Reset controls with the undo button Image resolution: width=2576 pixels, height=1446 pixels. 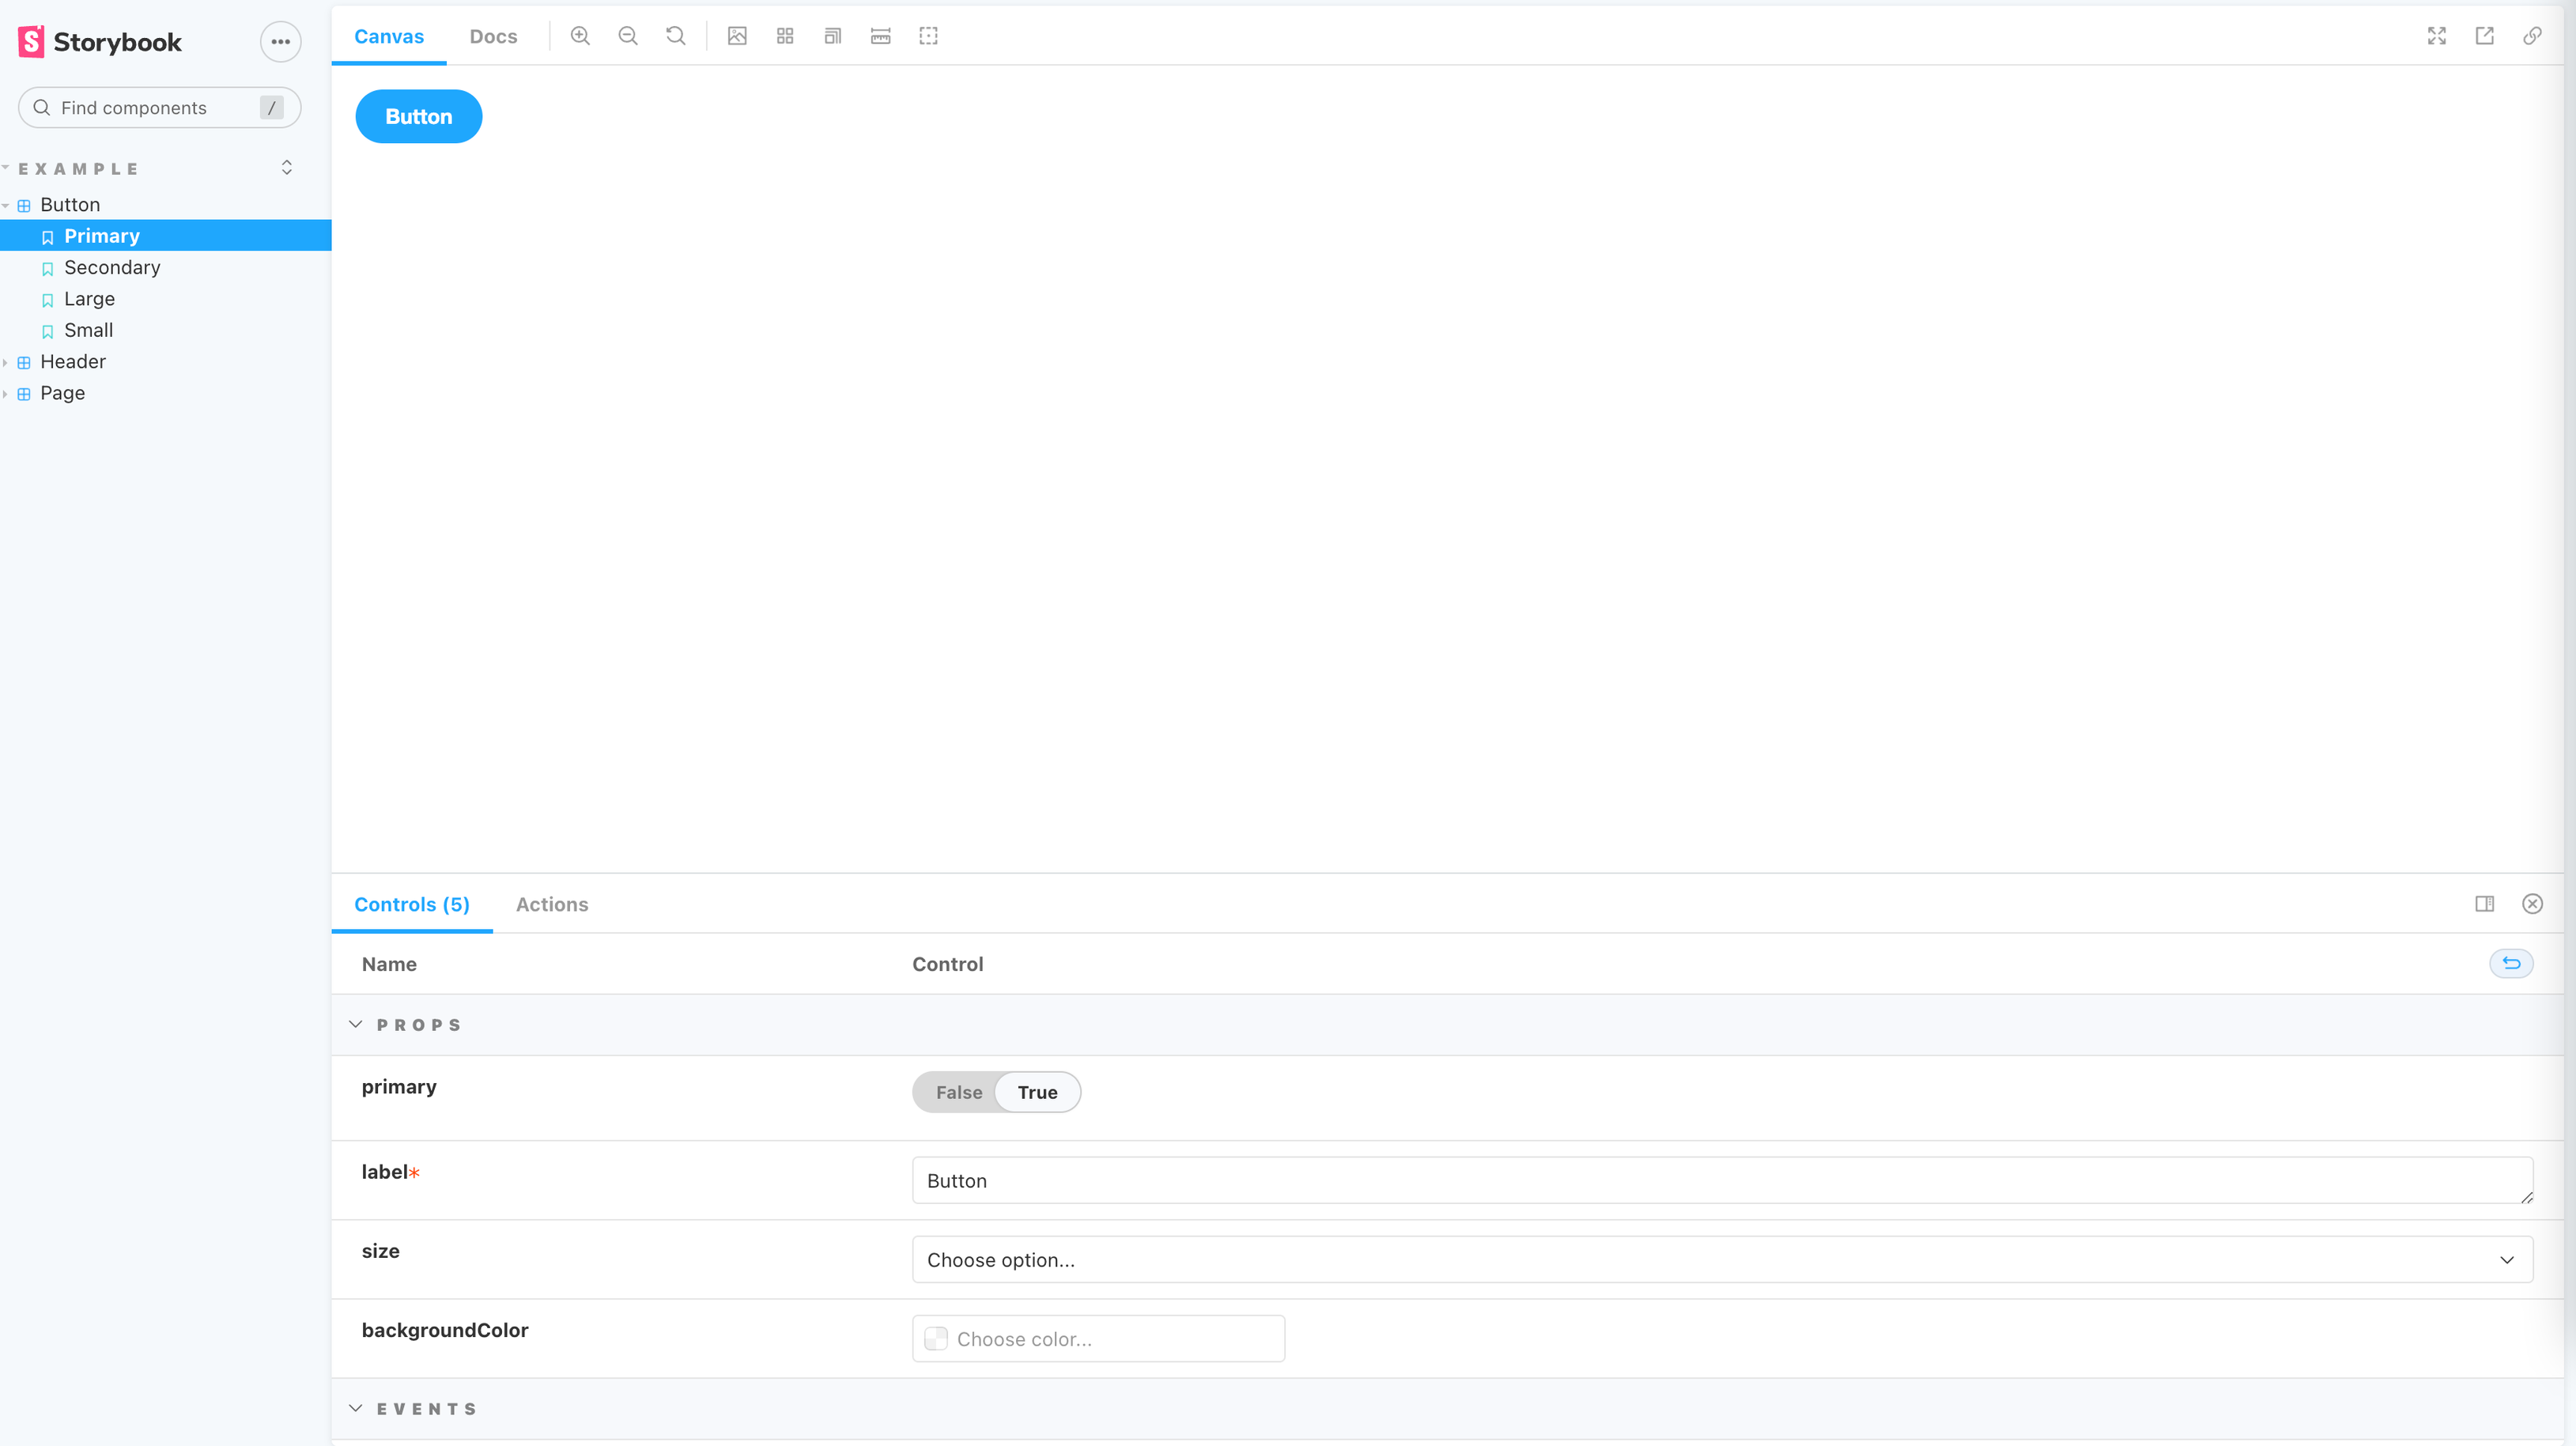[x=2510, y=963]
